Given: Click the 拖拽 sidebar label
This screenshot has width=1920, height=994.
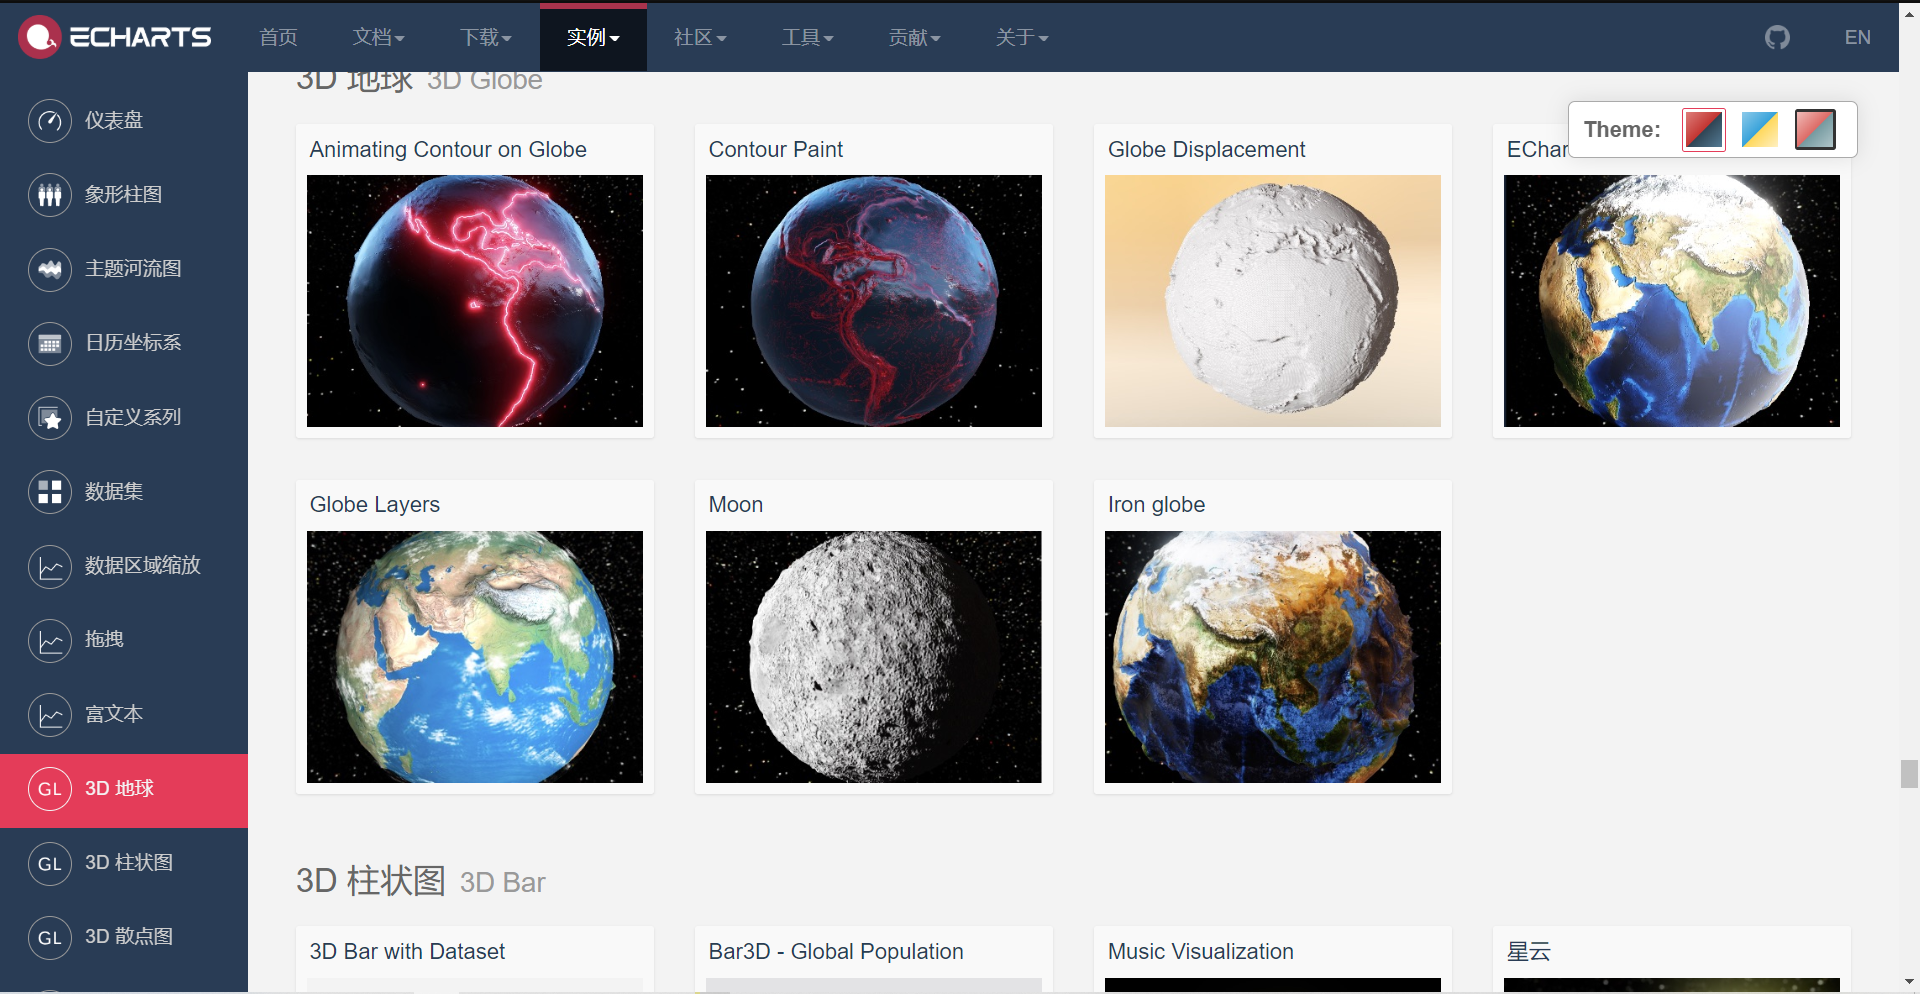Looking at the screenshot, I should (104, 640).
